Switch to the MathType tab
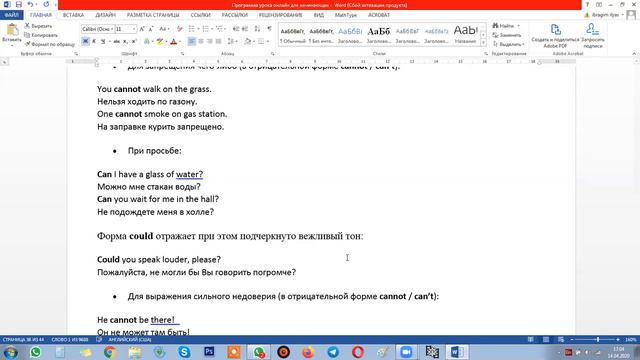This screenshot has width=640, height=360. 346,15
